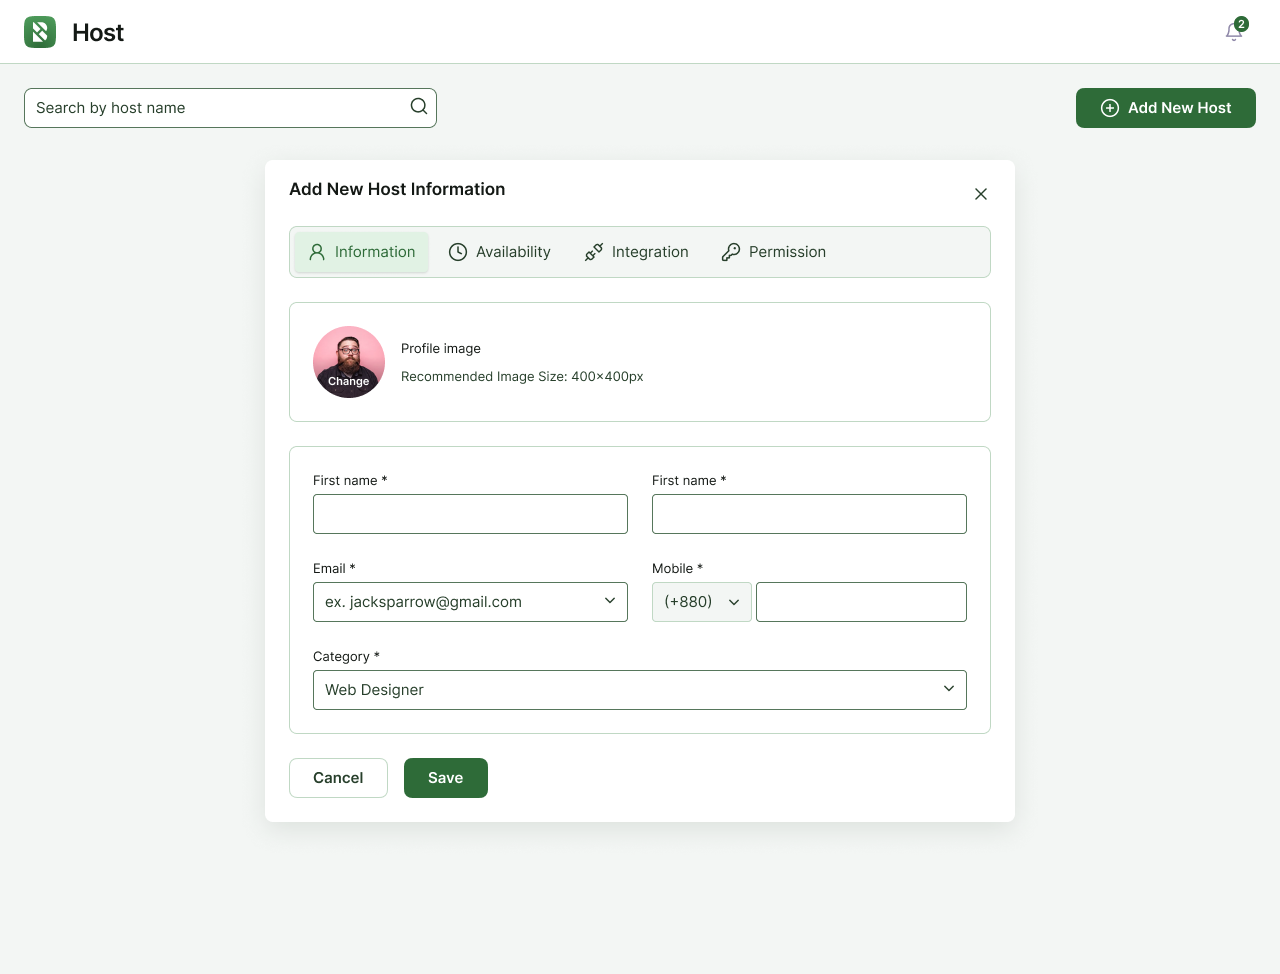Open the (+880) country code dropdown

(x=702, y=602)
